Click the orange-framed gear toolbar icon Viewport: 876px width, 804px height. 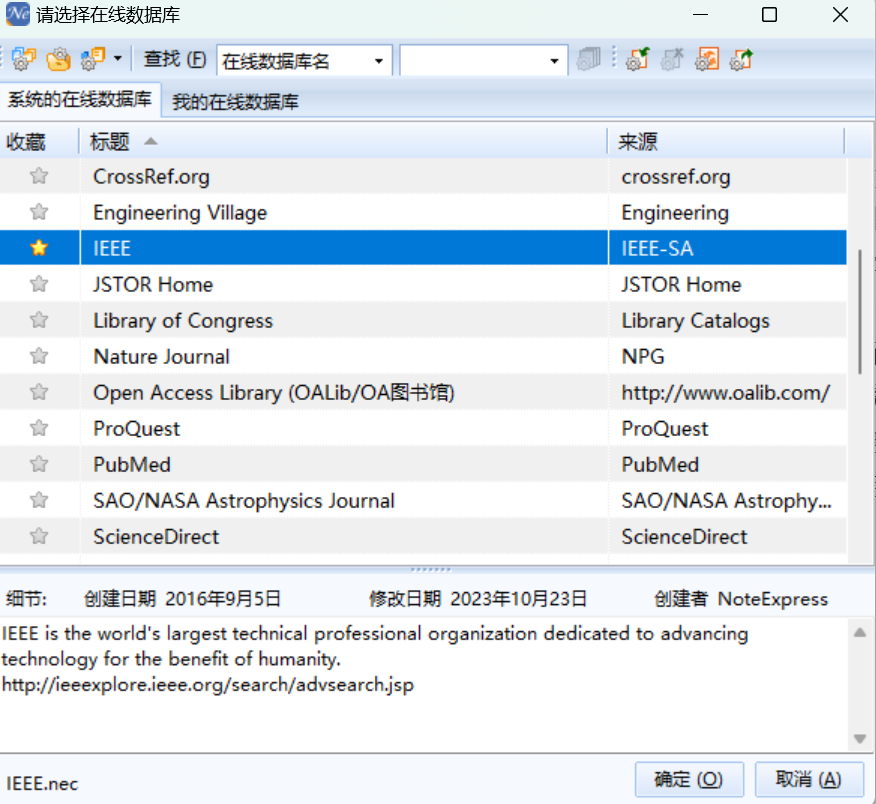(707, 59)
